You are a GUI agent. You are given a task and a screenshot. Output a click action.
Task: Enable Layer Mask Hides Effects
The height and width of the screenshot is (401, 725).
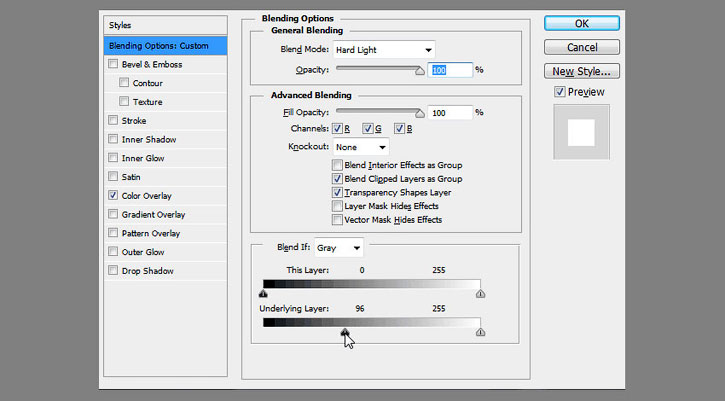[337, 206]
